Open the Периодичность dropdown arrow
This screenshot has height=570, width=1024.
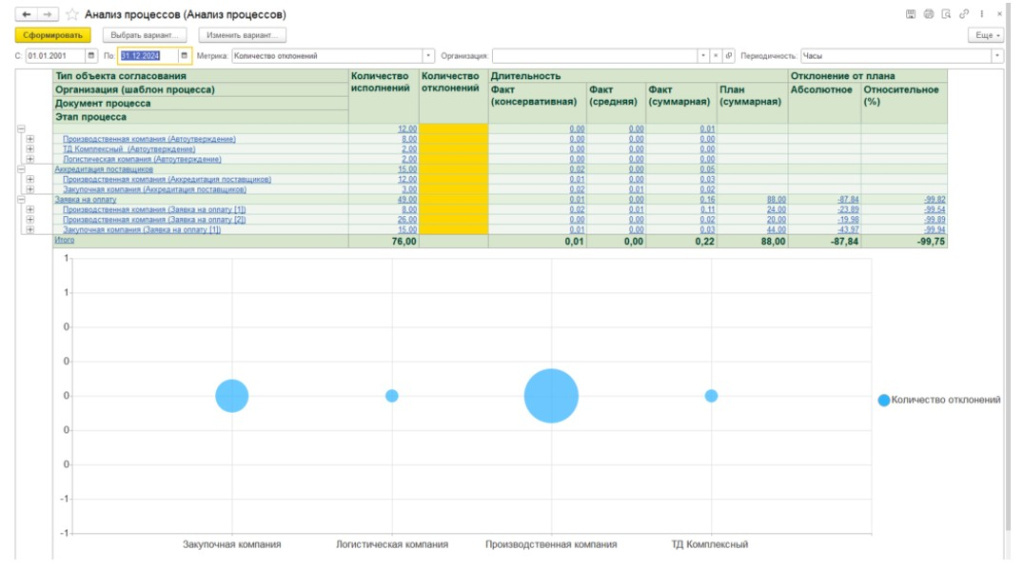997,56
